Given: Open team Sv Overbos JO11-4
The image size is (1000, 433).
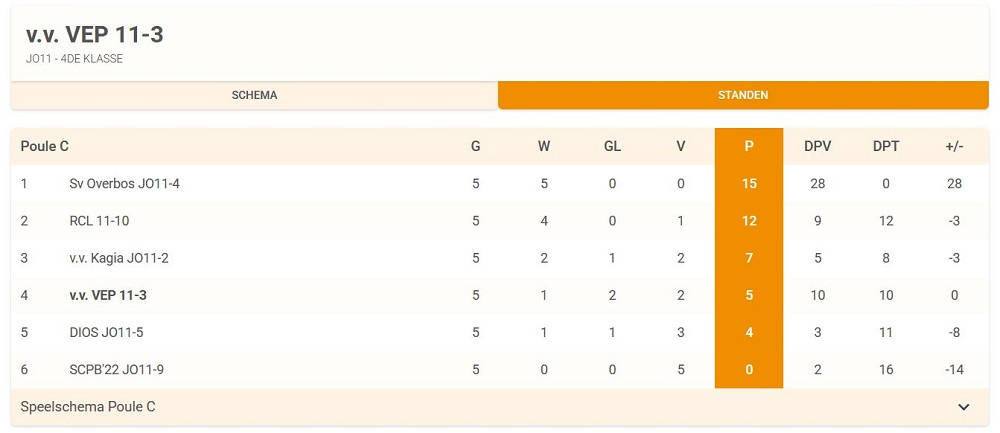Looking at the screenshot, I should point(124,184).
